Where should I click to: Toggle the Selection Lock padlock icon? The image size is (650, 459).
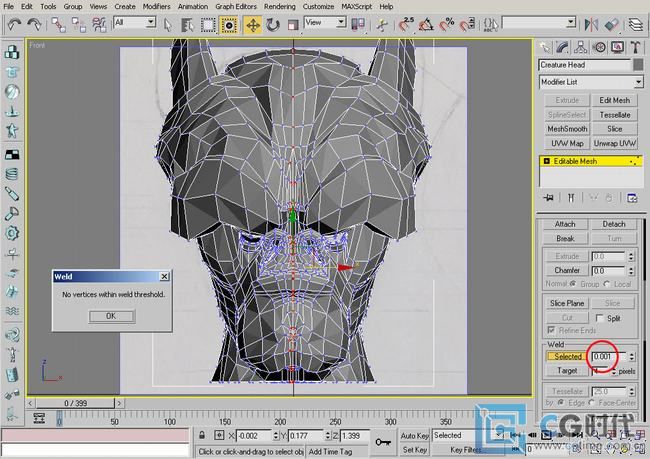202,435
